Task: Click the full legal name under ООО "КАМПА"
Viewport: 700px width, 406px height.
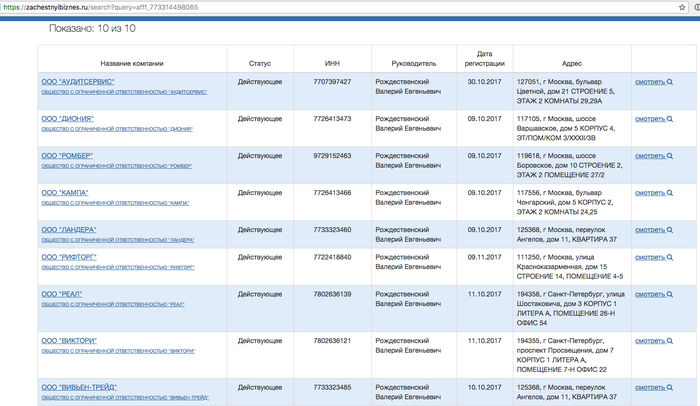Action: click(115, 203)
